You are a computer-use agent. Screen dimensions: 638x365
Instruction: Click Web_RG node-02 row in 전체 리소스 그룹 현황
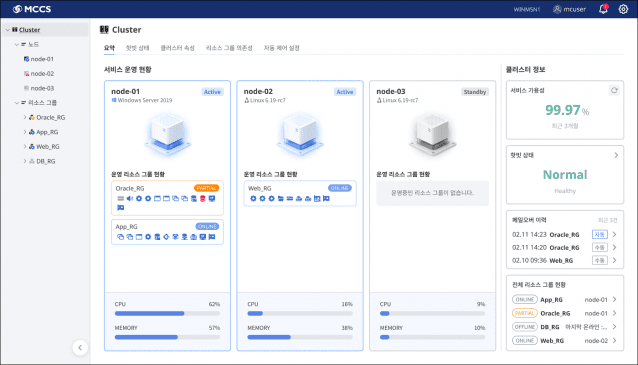564,341
